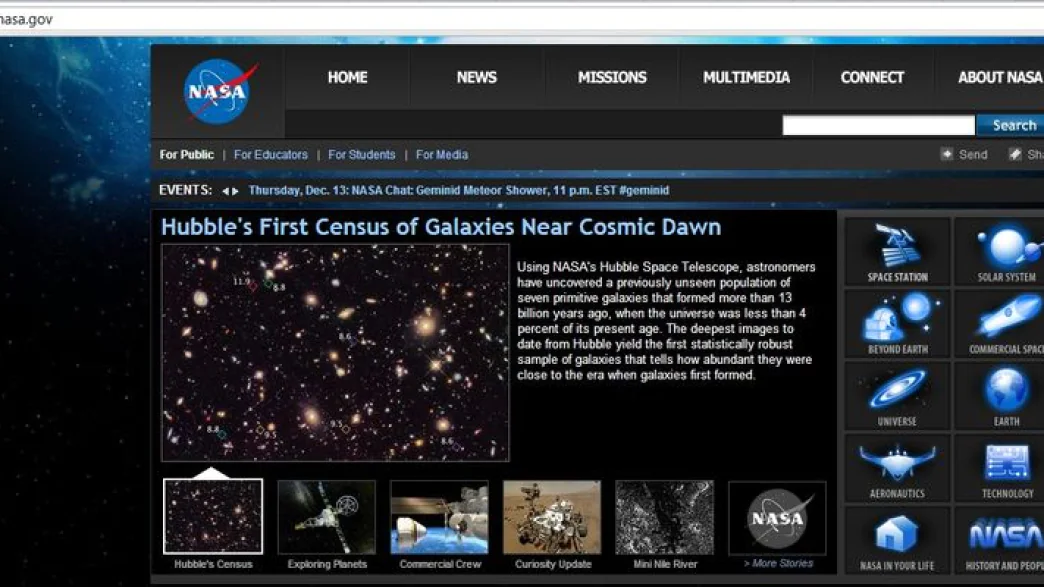
Task: Click the Curiosity Update caption
Action: coord(553,564)
